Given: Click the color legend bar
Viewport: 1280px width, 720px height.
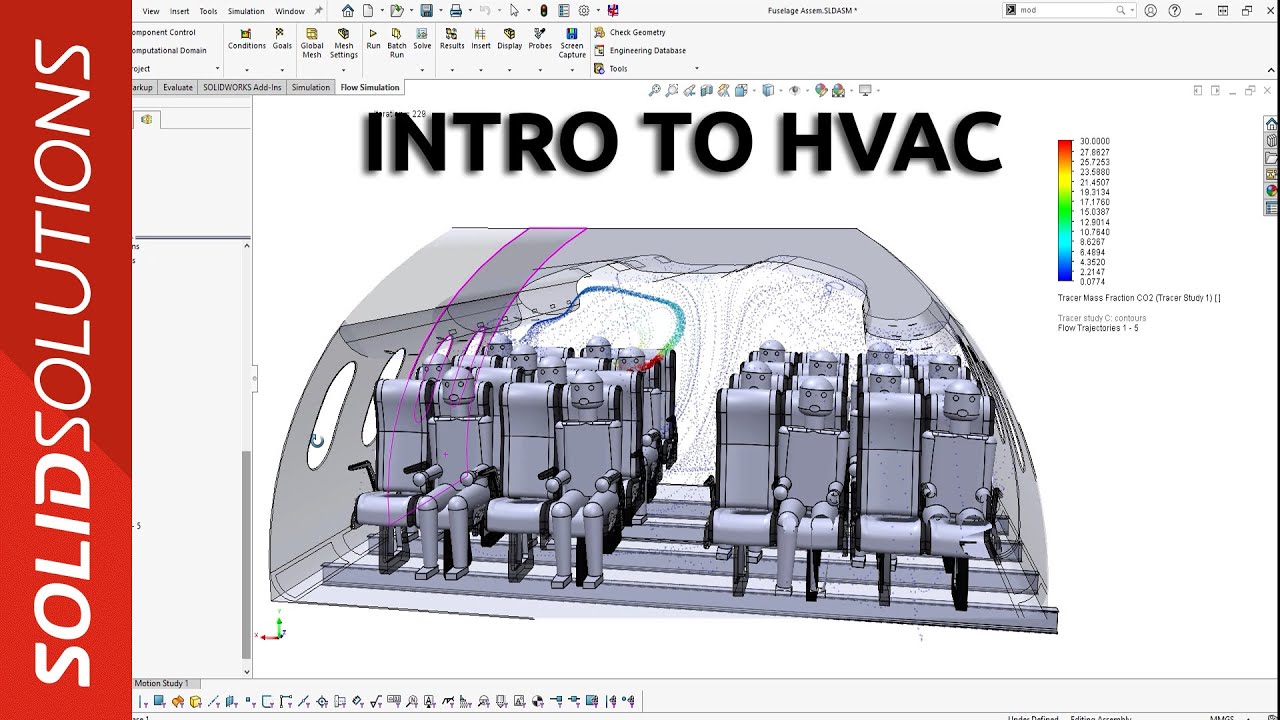Looking at the screenshot, I should [x=1065, y=210].
